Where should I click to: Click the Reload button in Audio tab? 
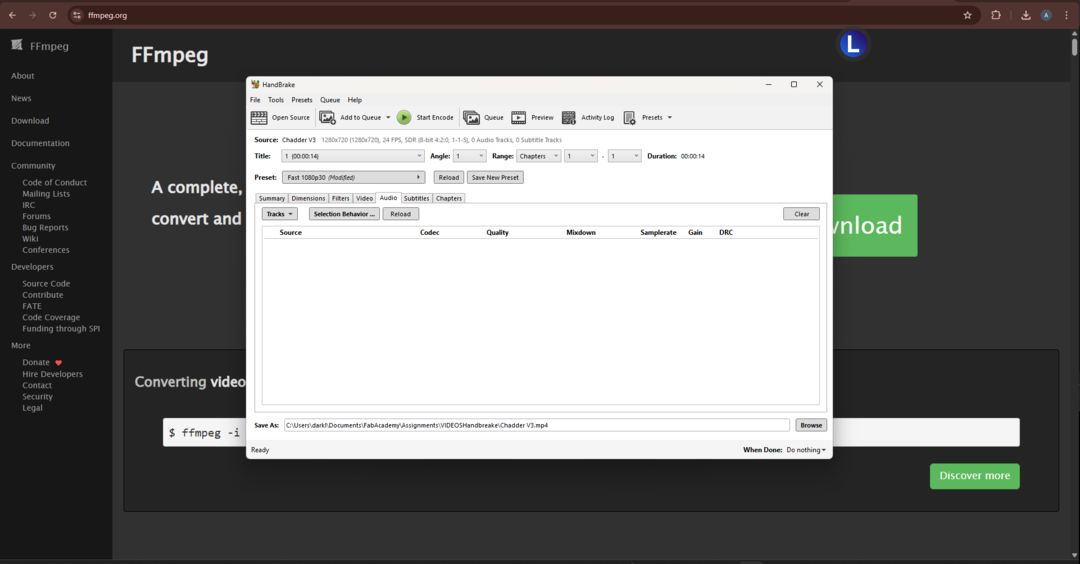point(400,214)
